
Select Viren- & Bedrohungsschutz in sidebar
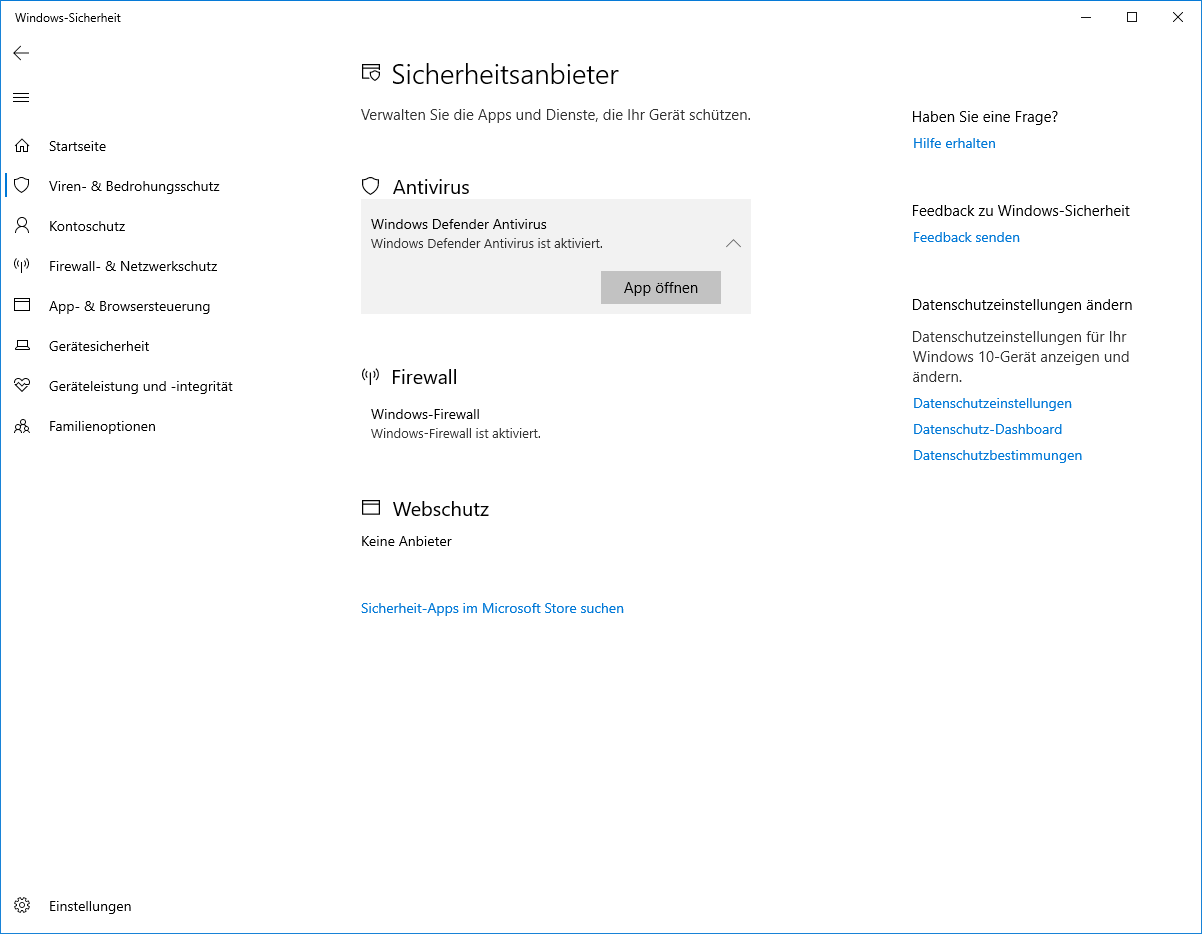pyautogui.click(x=134, y=186)
